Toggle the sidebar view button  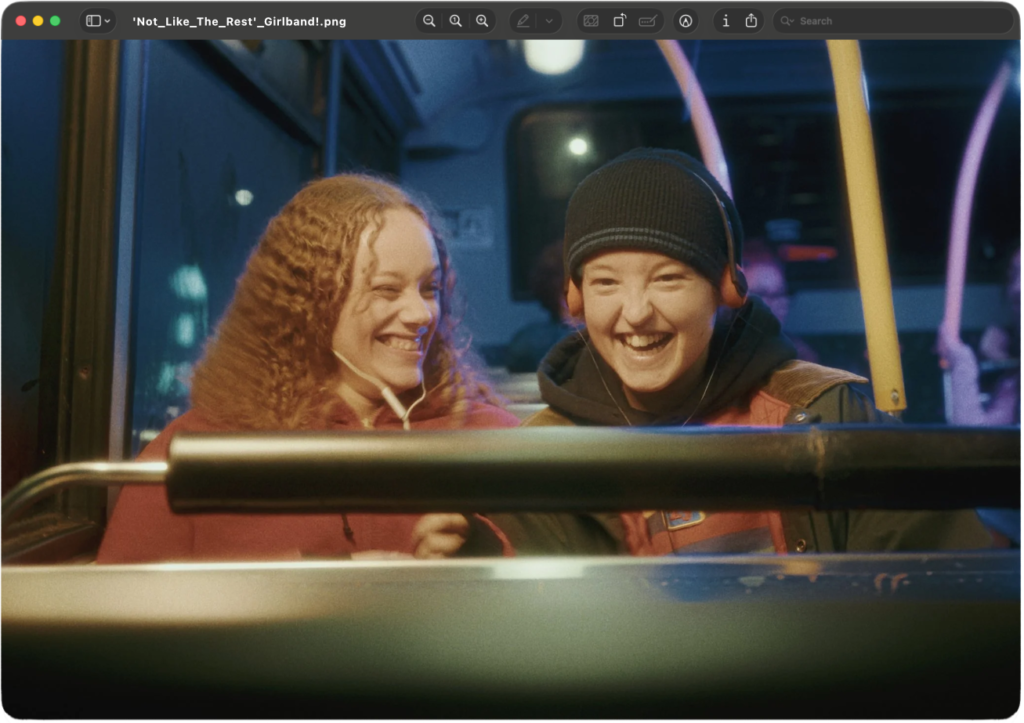click(92, 21)
